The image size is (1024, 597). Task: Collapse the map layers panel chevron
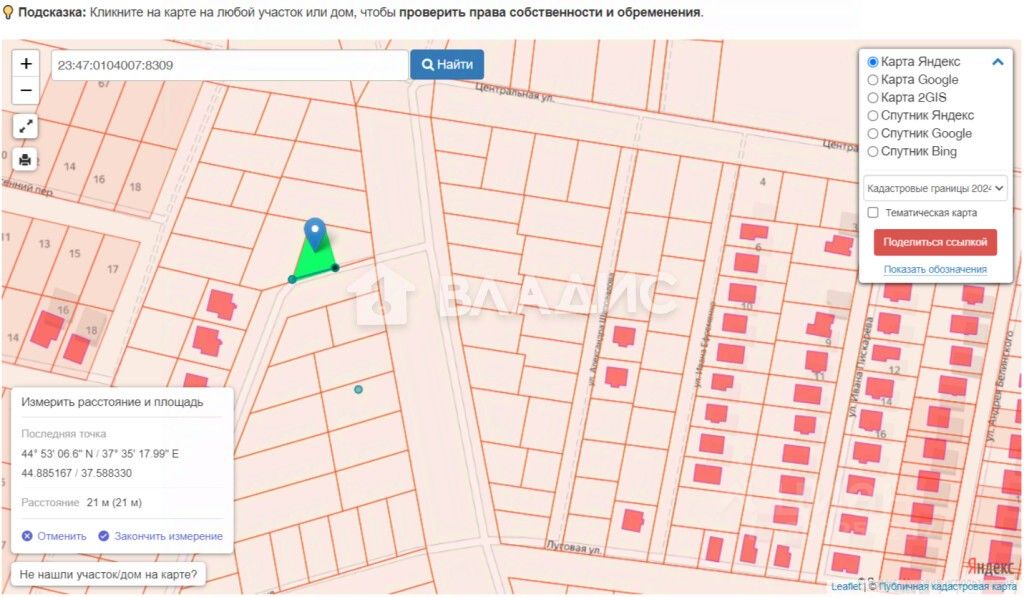997,62
